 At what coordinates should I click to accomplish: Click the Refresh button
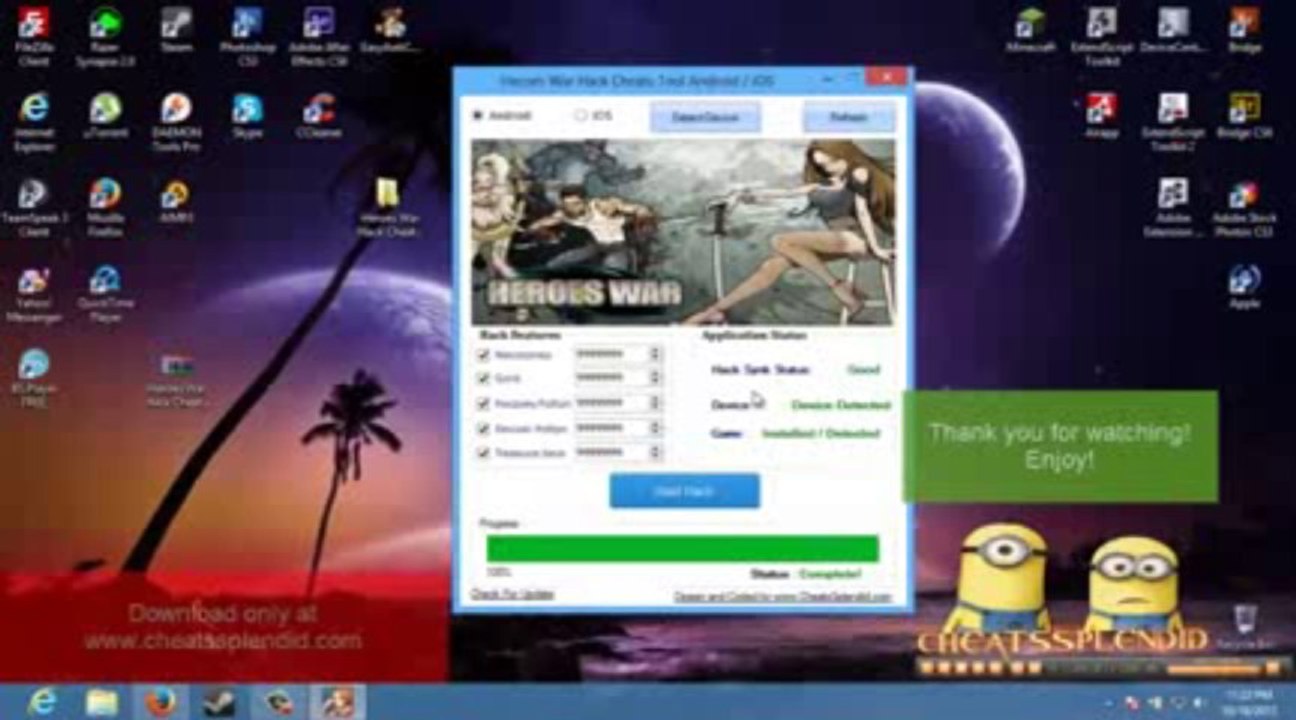coord(848,117)
